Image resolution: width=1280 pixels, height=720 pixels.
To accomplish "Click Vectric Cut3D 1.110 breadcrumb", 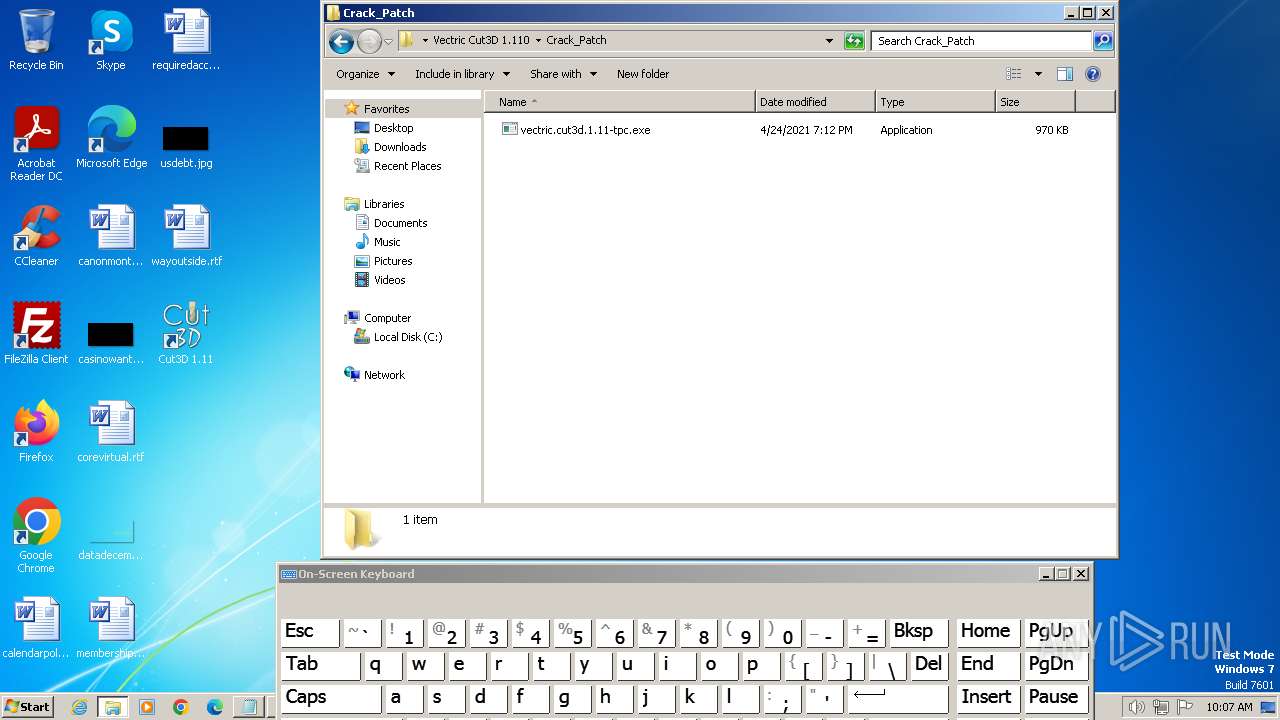I will pyautogui.click(x=481, y=41).
